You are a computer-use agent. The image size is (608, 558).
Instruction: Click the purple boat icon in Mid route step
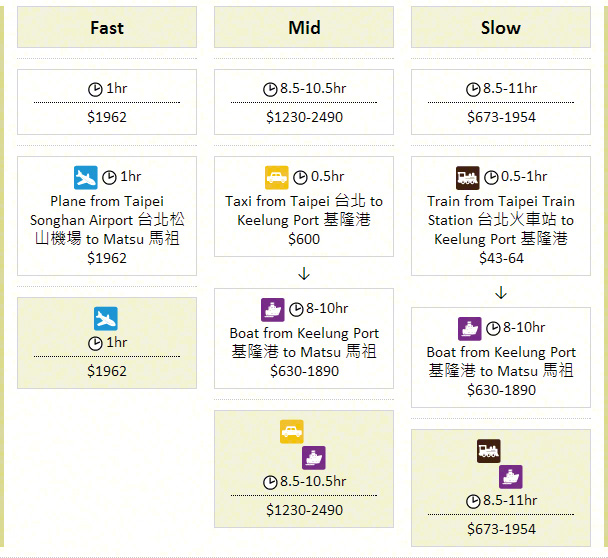[273, 309]
